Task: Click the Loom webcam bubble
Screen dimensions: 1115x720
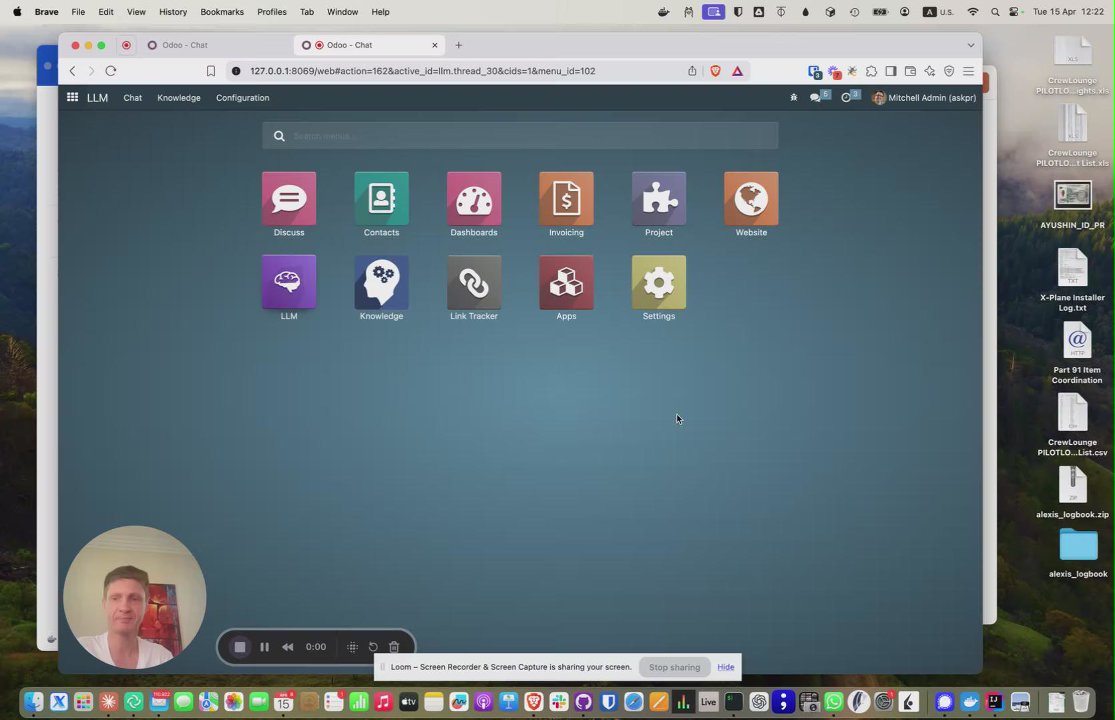Action: click(x=135, y=597)
